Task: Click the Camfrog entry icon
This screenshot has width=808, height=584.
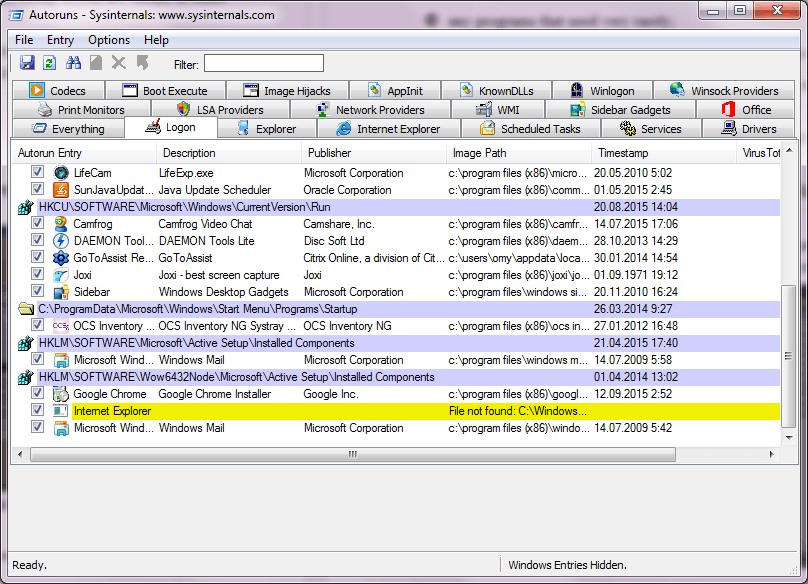Action: coord(61,224)
